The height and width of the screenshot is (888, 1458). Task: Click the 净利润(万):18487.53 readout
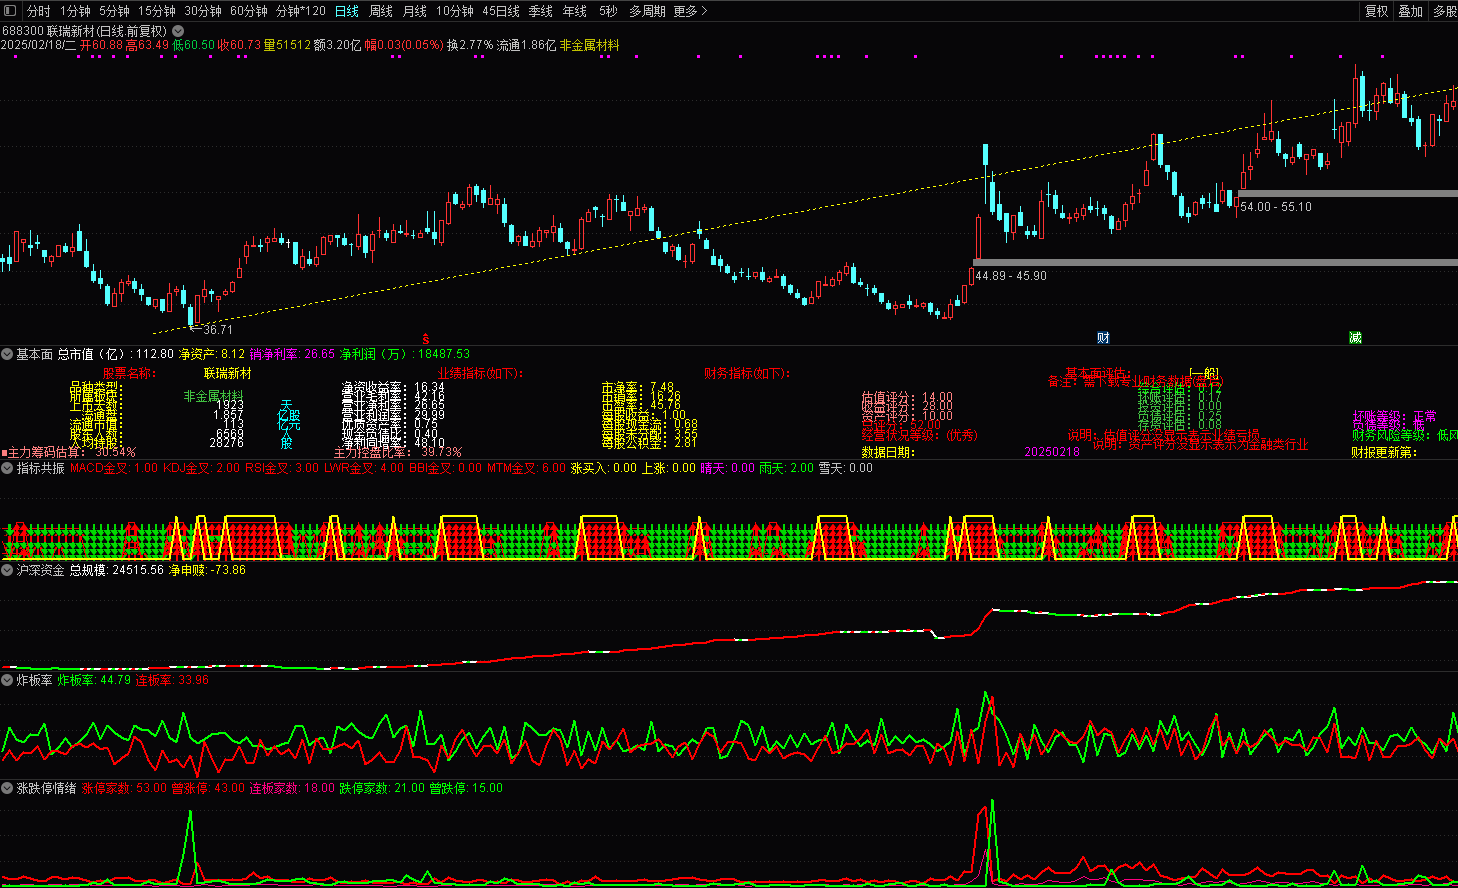click(405, 354)
